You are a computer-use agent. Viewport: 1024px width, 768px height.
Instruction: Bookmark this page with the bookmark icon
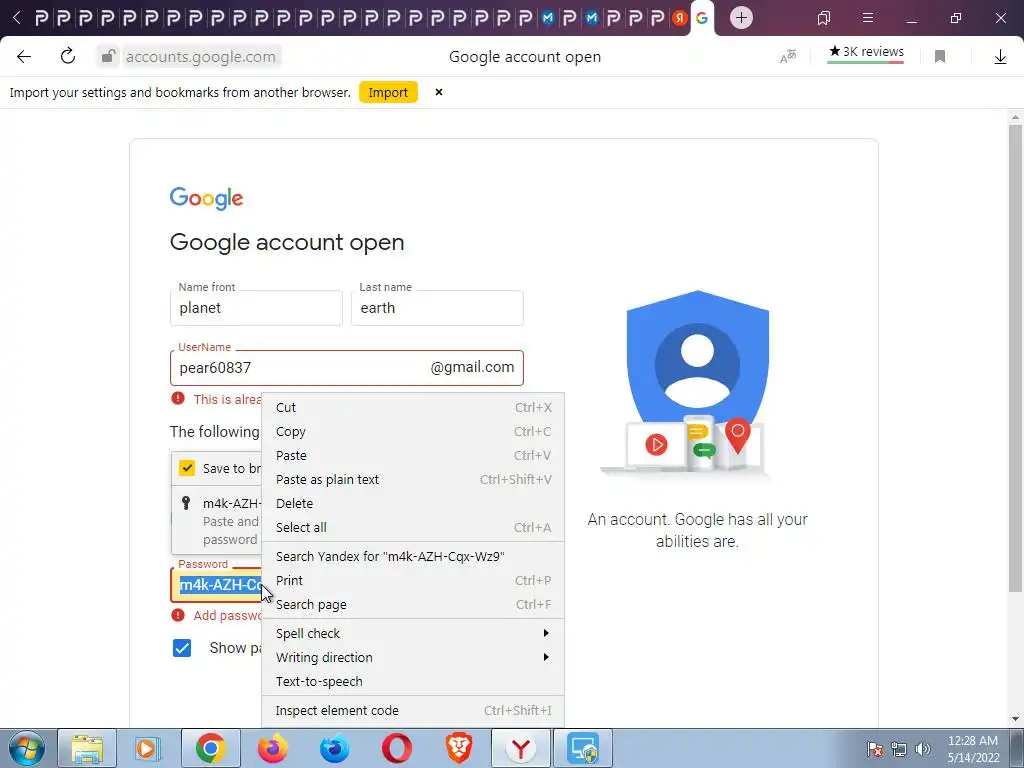[x=940, y=57]
